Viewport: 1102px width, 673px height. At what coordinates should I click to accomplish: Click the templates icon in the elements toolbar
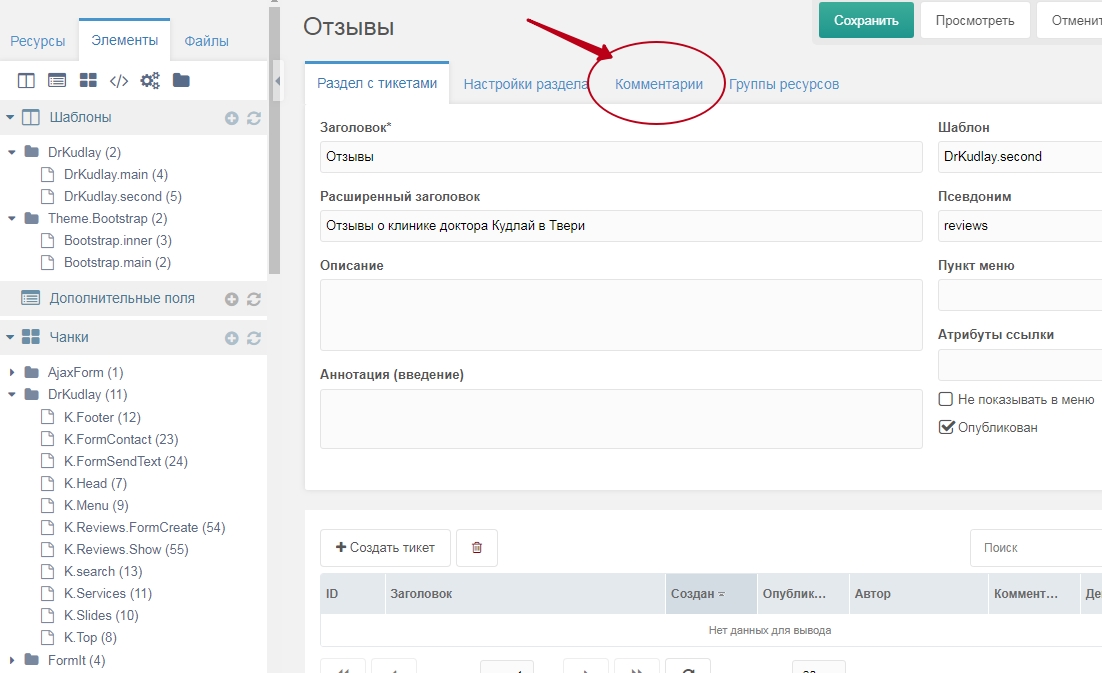26,81
